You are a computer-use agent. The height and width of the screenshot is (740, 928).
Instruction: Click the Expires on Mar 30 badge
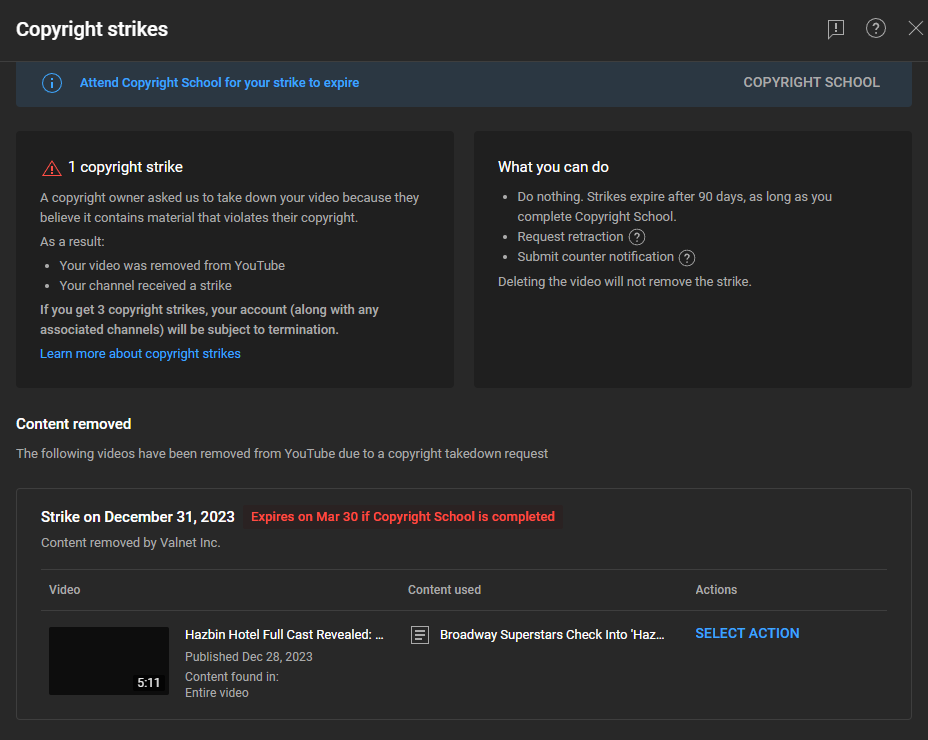(403, 517)
